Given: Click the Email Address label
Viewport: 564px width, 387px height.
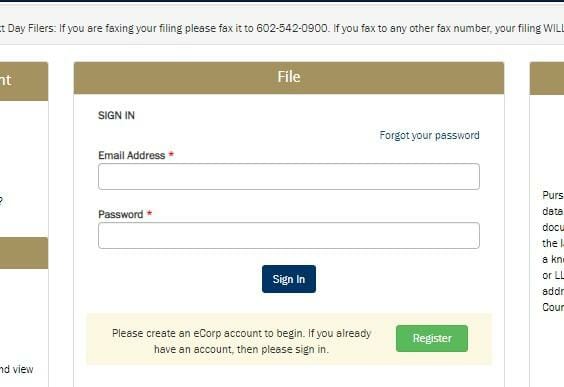Looking at the screenshot, I should (x=132, y=155).
